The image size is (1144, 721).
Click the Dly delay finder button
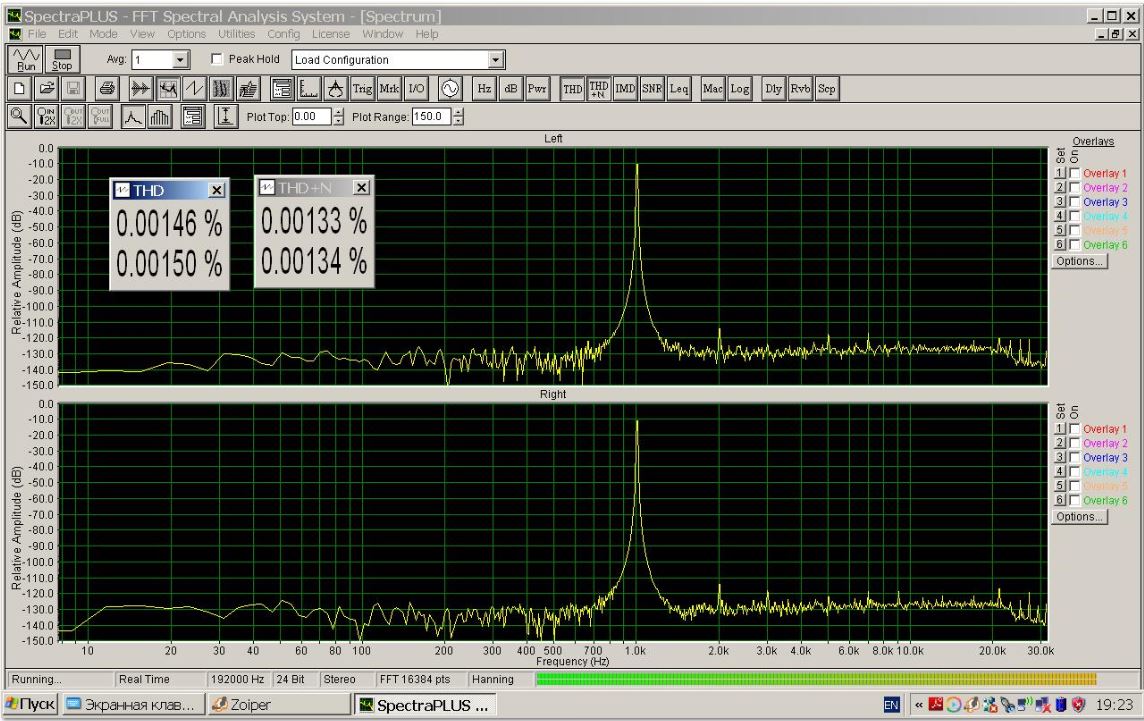(x=773, y=89)
